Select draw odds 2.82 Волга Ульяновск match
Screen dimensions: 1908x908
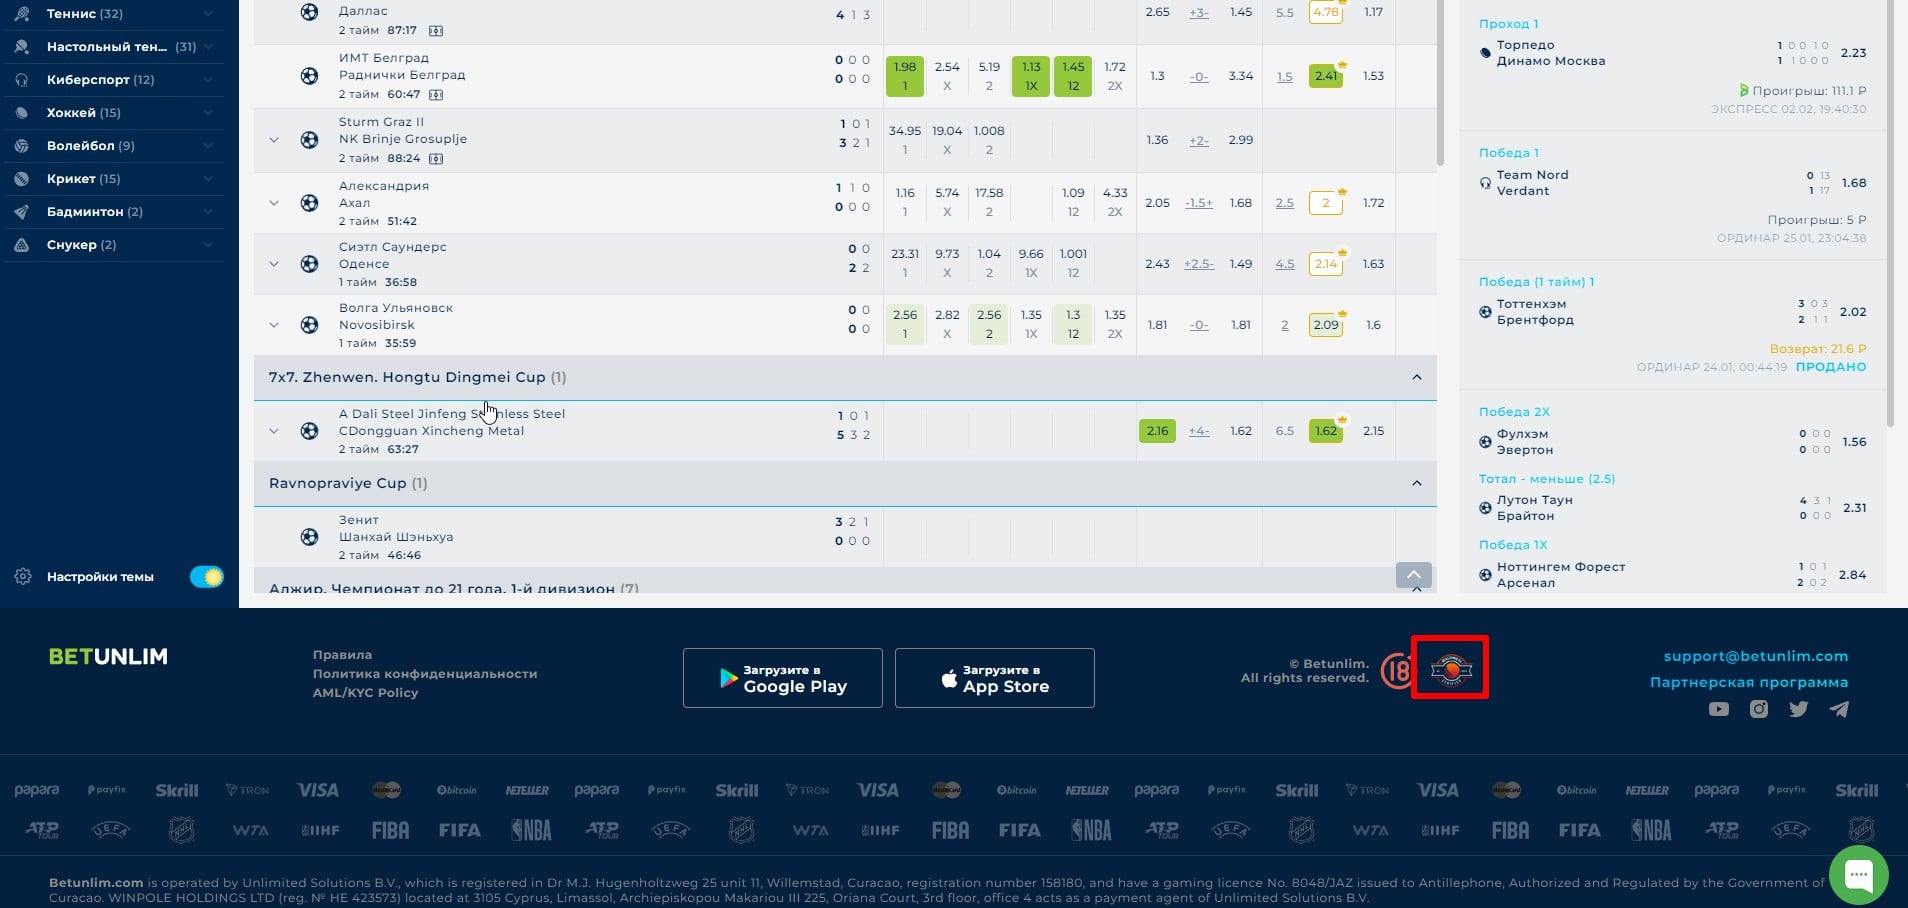tap(947, 325)
